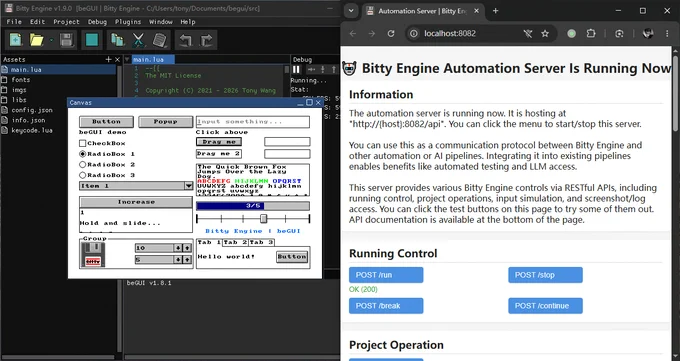This screenshot has height=361, width=680.
Task: Click the X icon in Assets panel header
Action: tap(117, 59)
